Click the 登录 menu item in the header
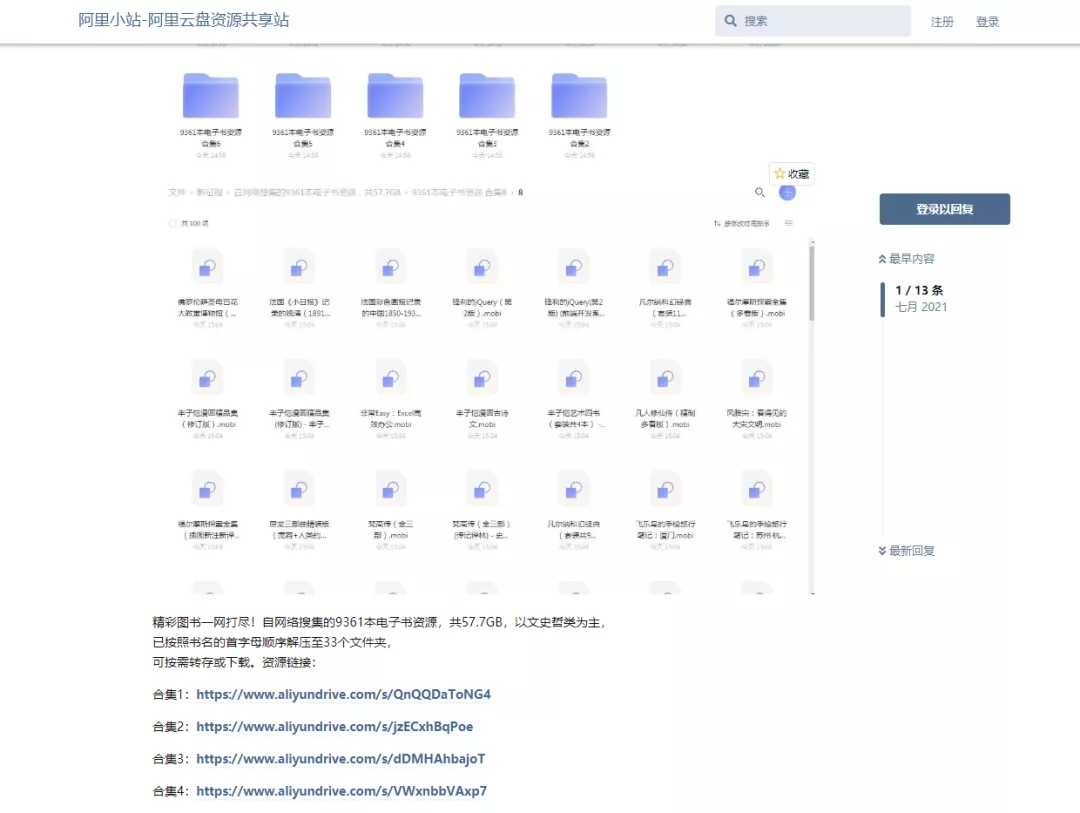Screen dimensions: 1080x813 pyautogui.click(x=986, y=21)
